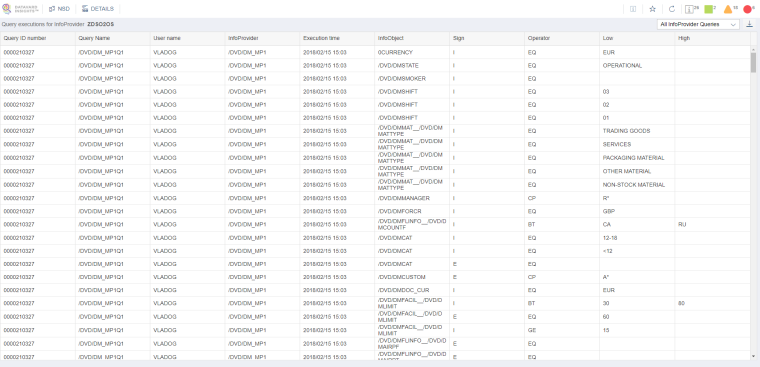Select the 0CURRENCY InfoObject cell

[x=412, y=52]
